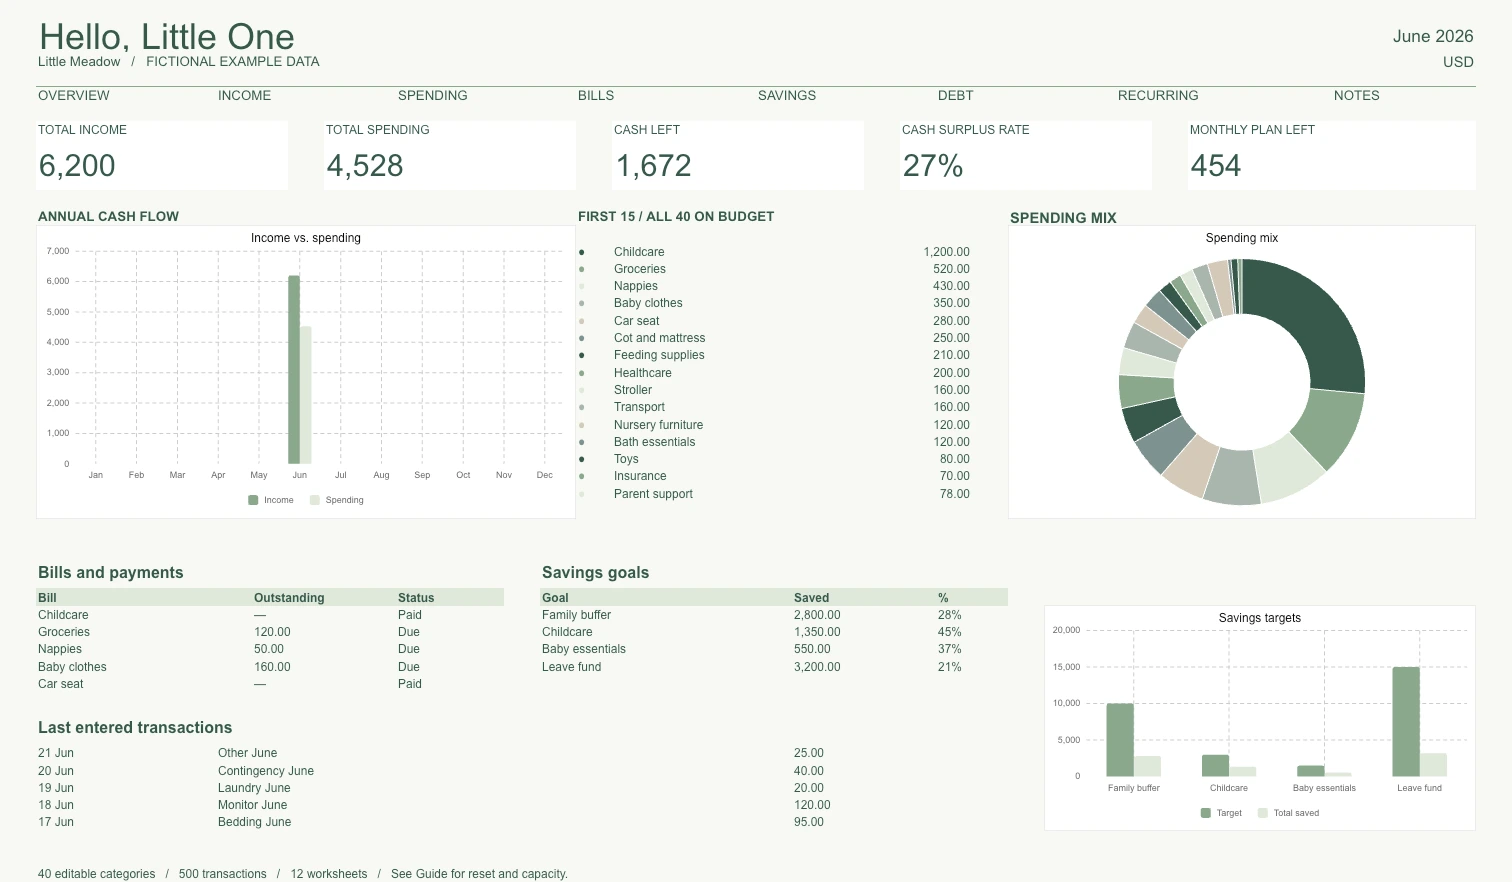Click the Stroller budget row label
This screenshot has width=1512, height=882.
[633, 390]
